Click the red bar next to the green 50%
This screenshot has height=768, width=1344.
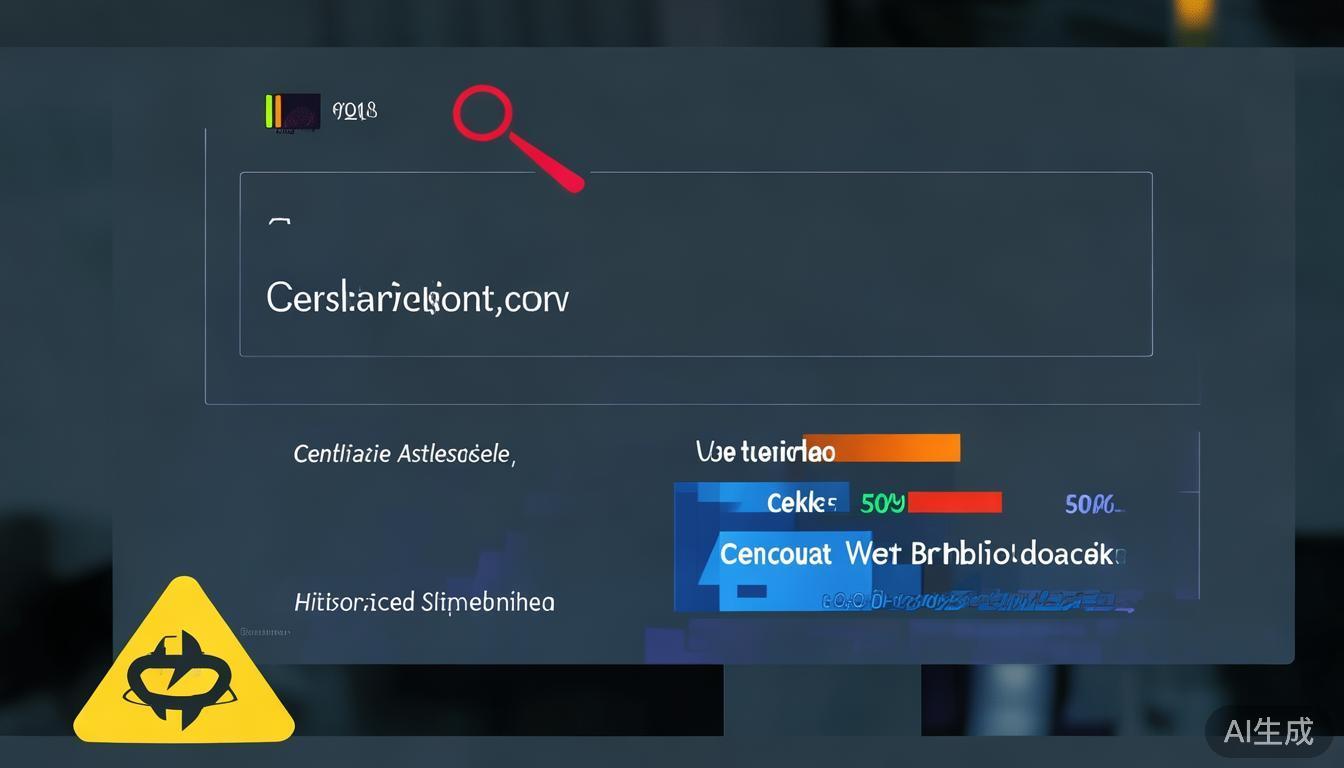pyautogui.click(x=954, y=502)
